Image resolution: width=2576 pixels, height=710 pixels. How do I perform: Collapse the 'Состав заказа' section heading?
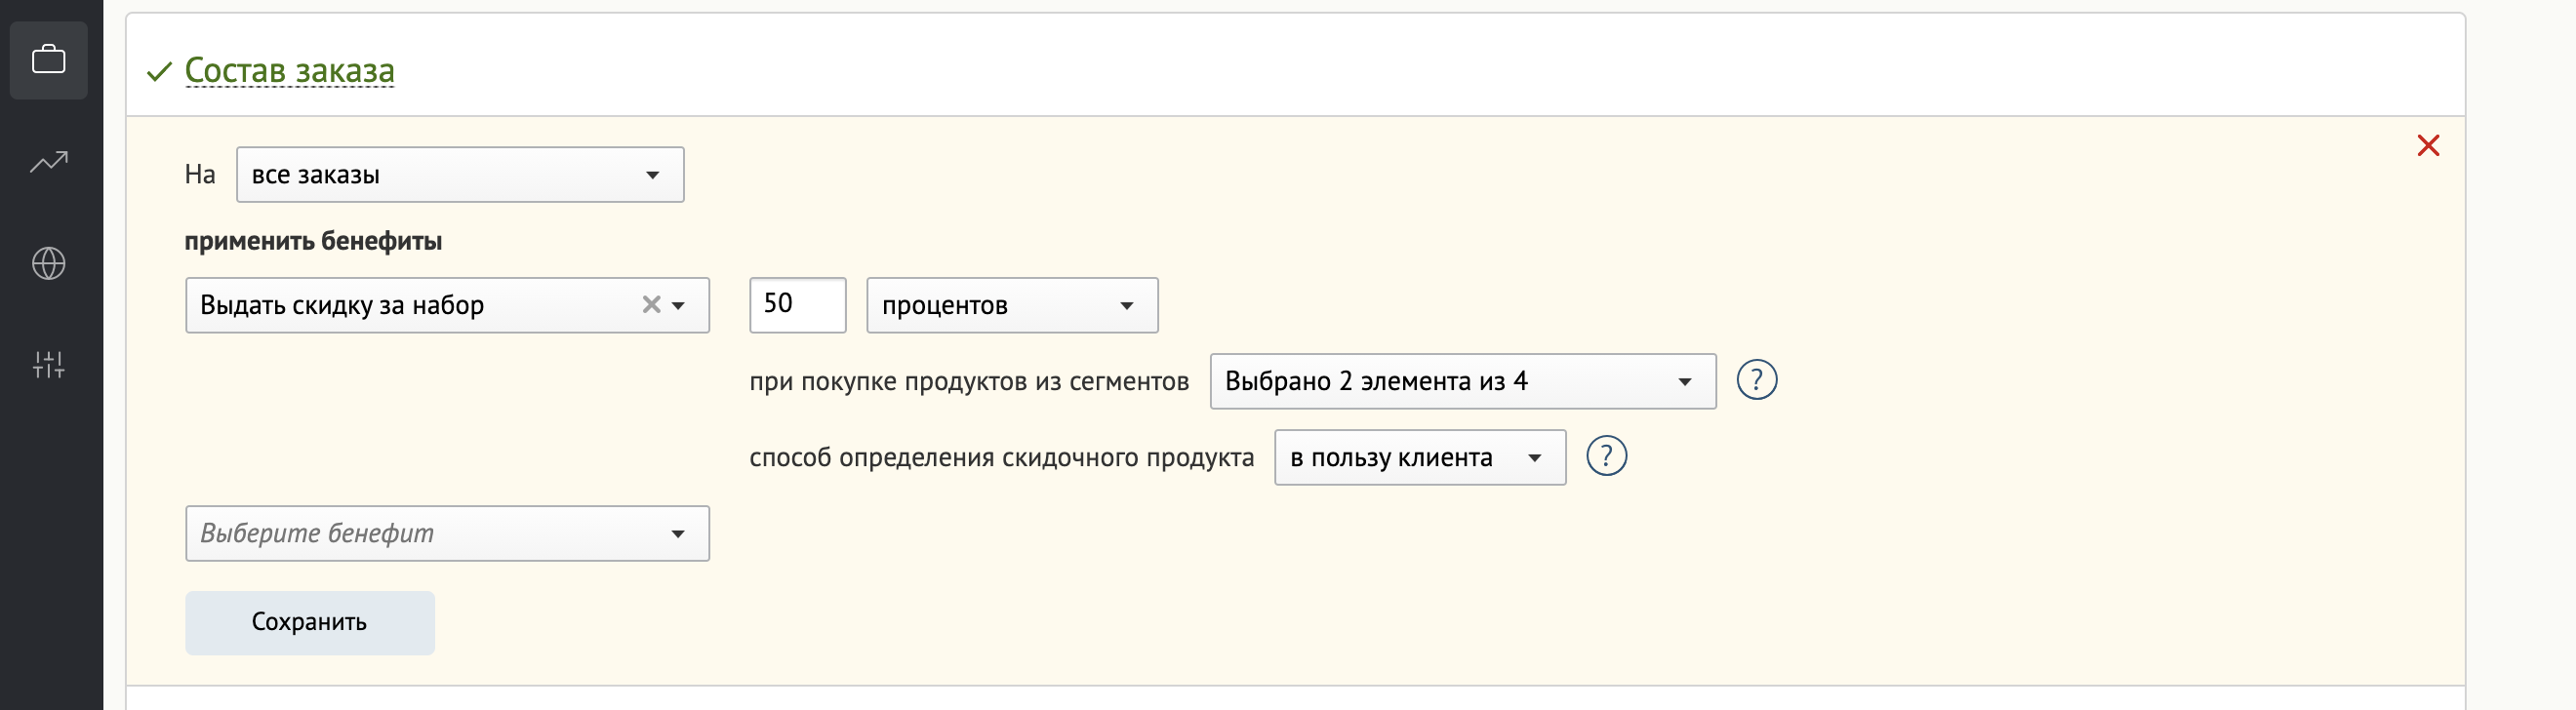coord(290,70)
